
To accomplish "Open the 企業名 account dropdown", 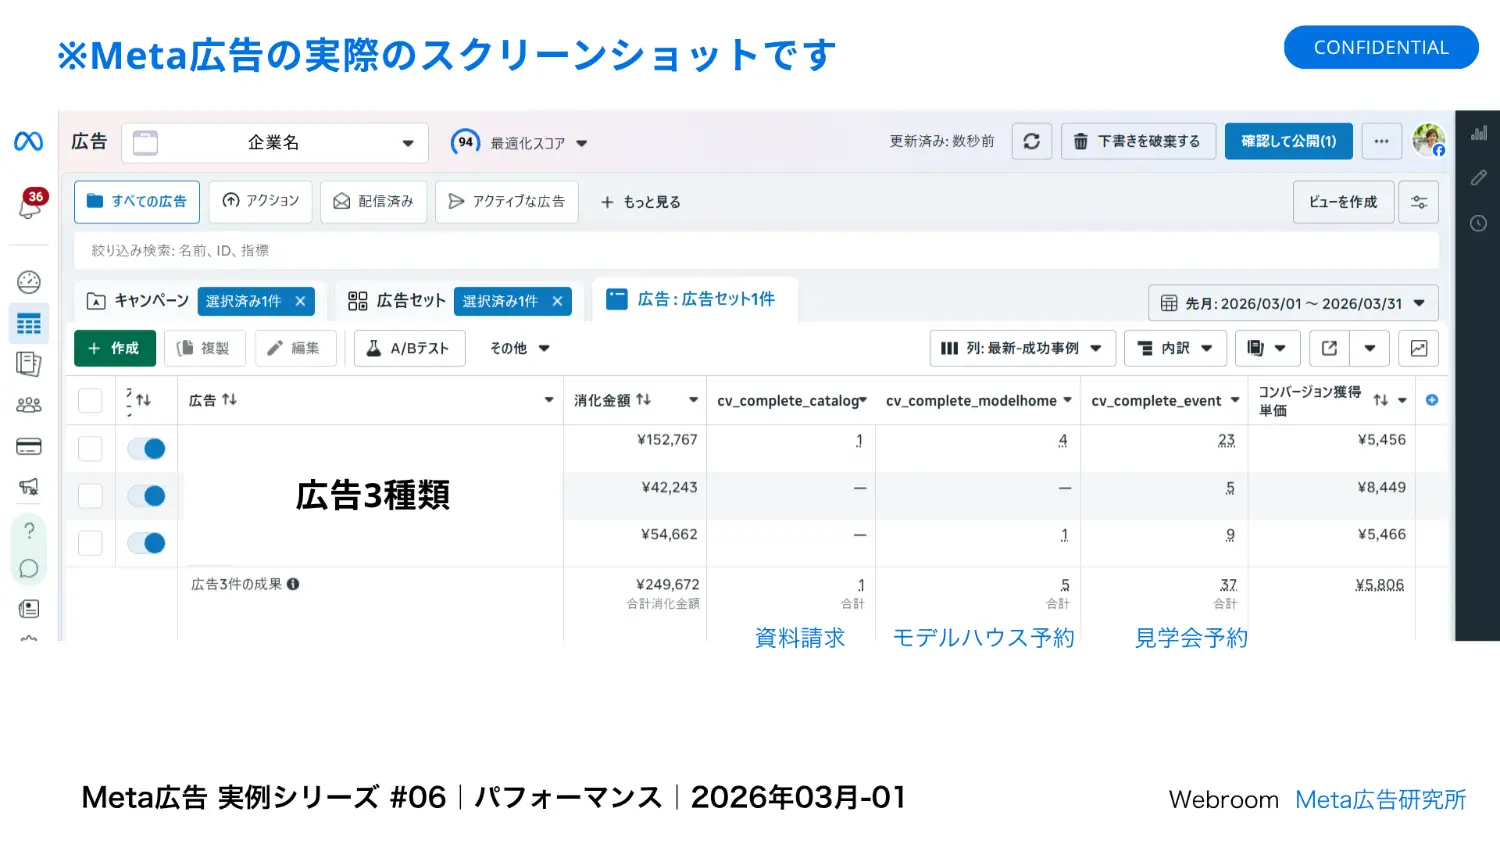I will [275, 143].
